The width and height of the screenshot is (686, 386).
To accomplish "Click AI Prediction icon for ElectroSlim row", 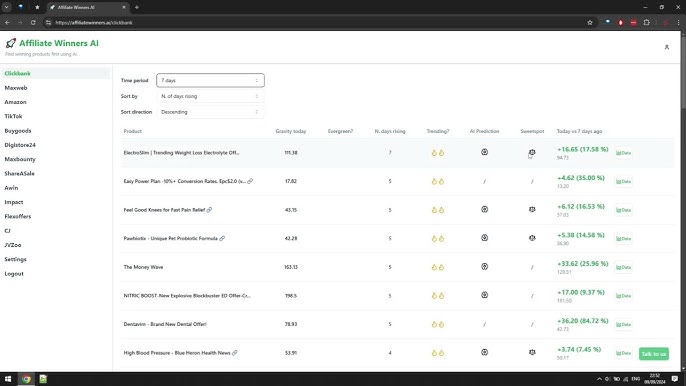I will [x=484, y=152].
